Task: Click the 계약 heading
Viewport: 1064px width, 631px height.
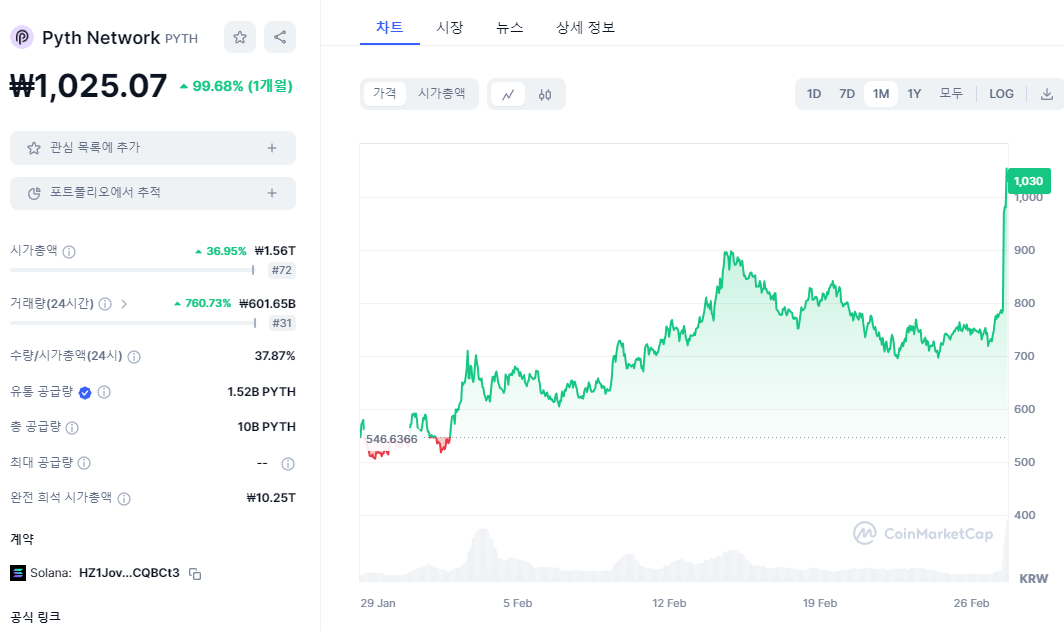Action: 22,539
